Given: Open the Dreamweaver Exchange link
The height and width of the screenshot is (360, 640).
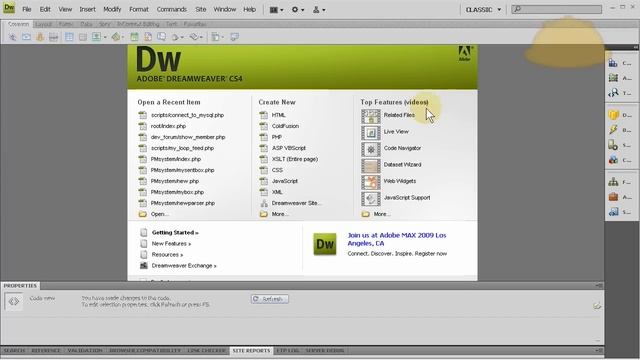Looking at the screenshot, I should click(x=184, y=266).
